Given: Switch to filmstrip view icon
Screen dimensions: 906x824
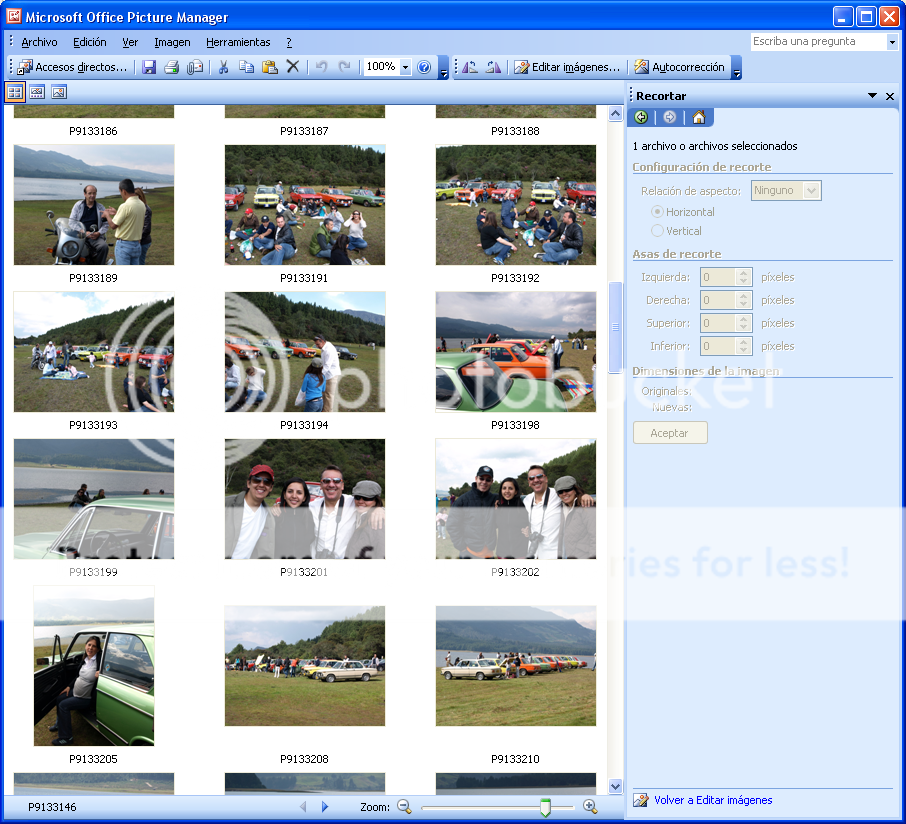Looking at the screenshot, I should pyautogui.click(x=37, y=92).
